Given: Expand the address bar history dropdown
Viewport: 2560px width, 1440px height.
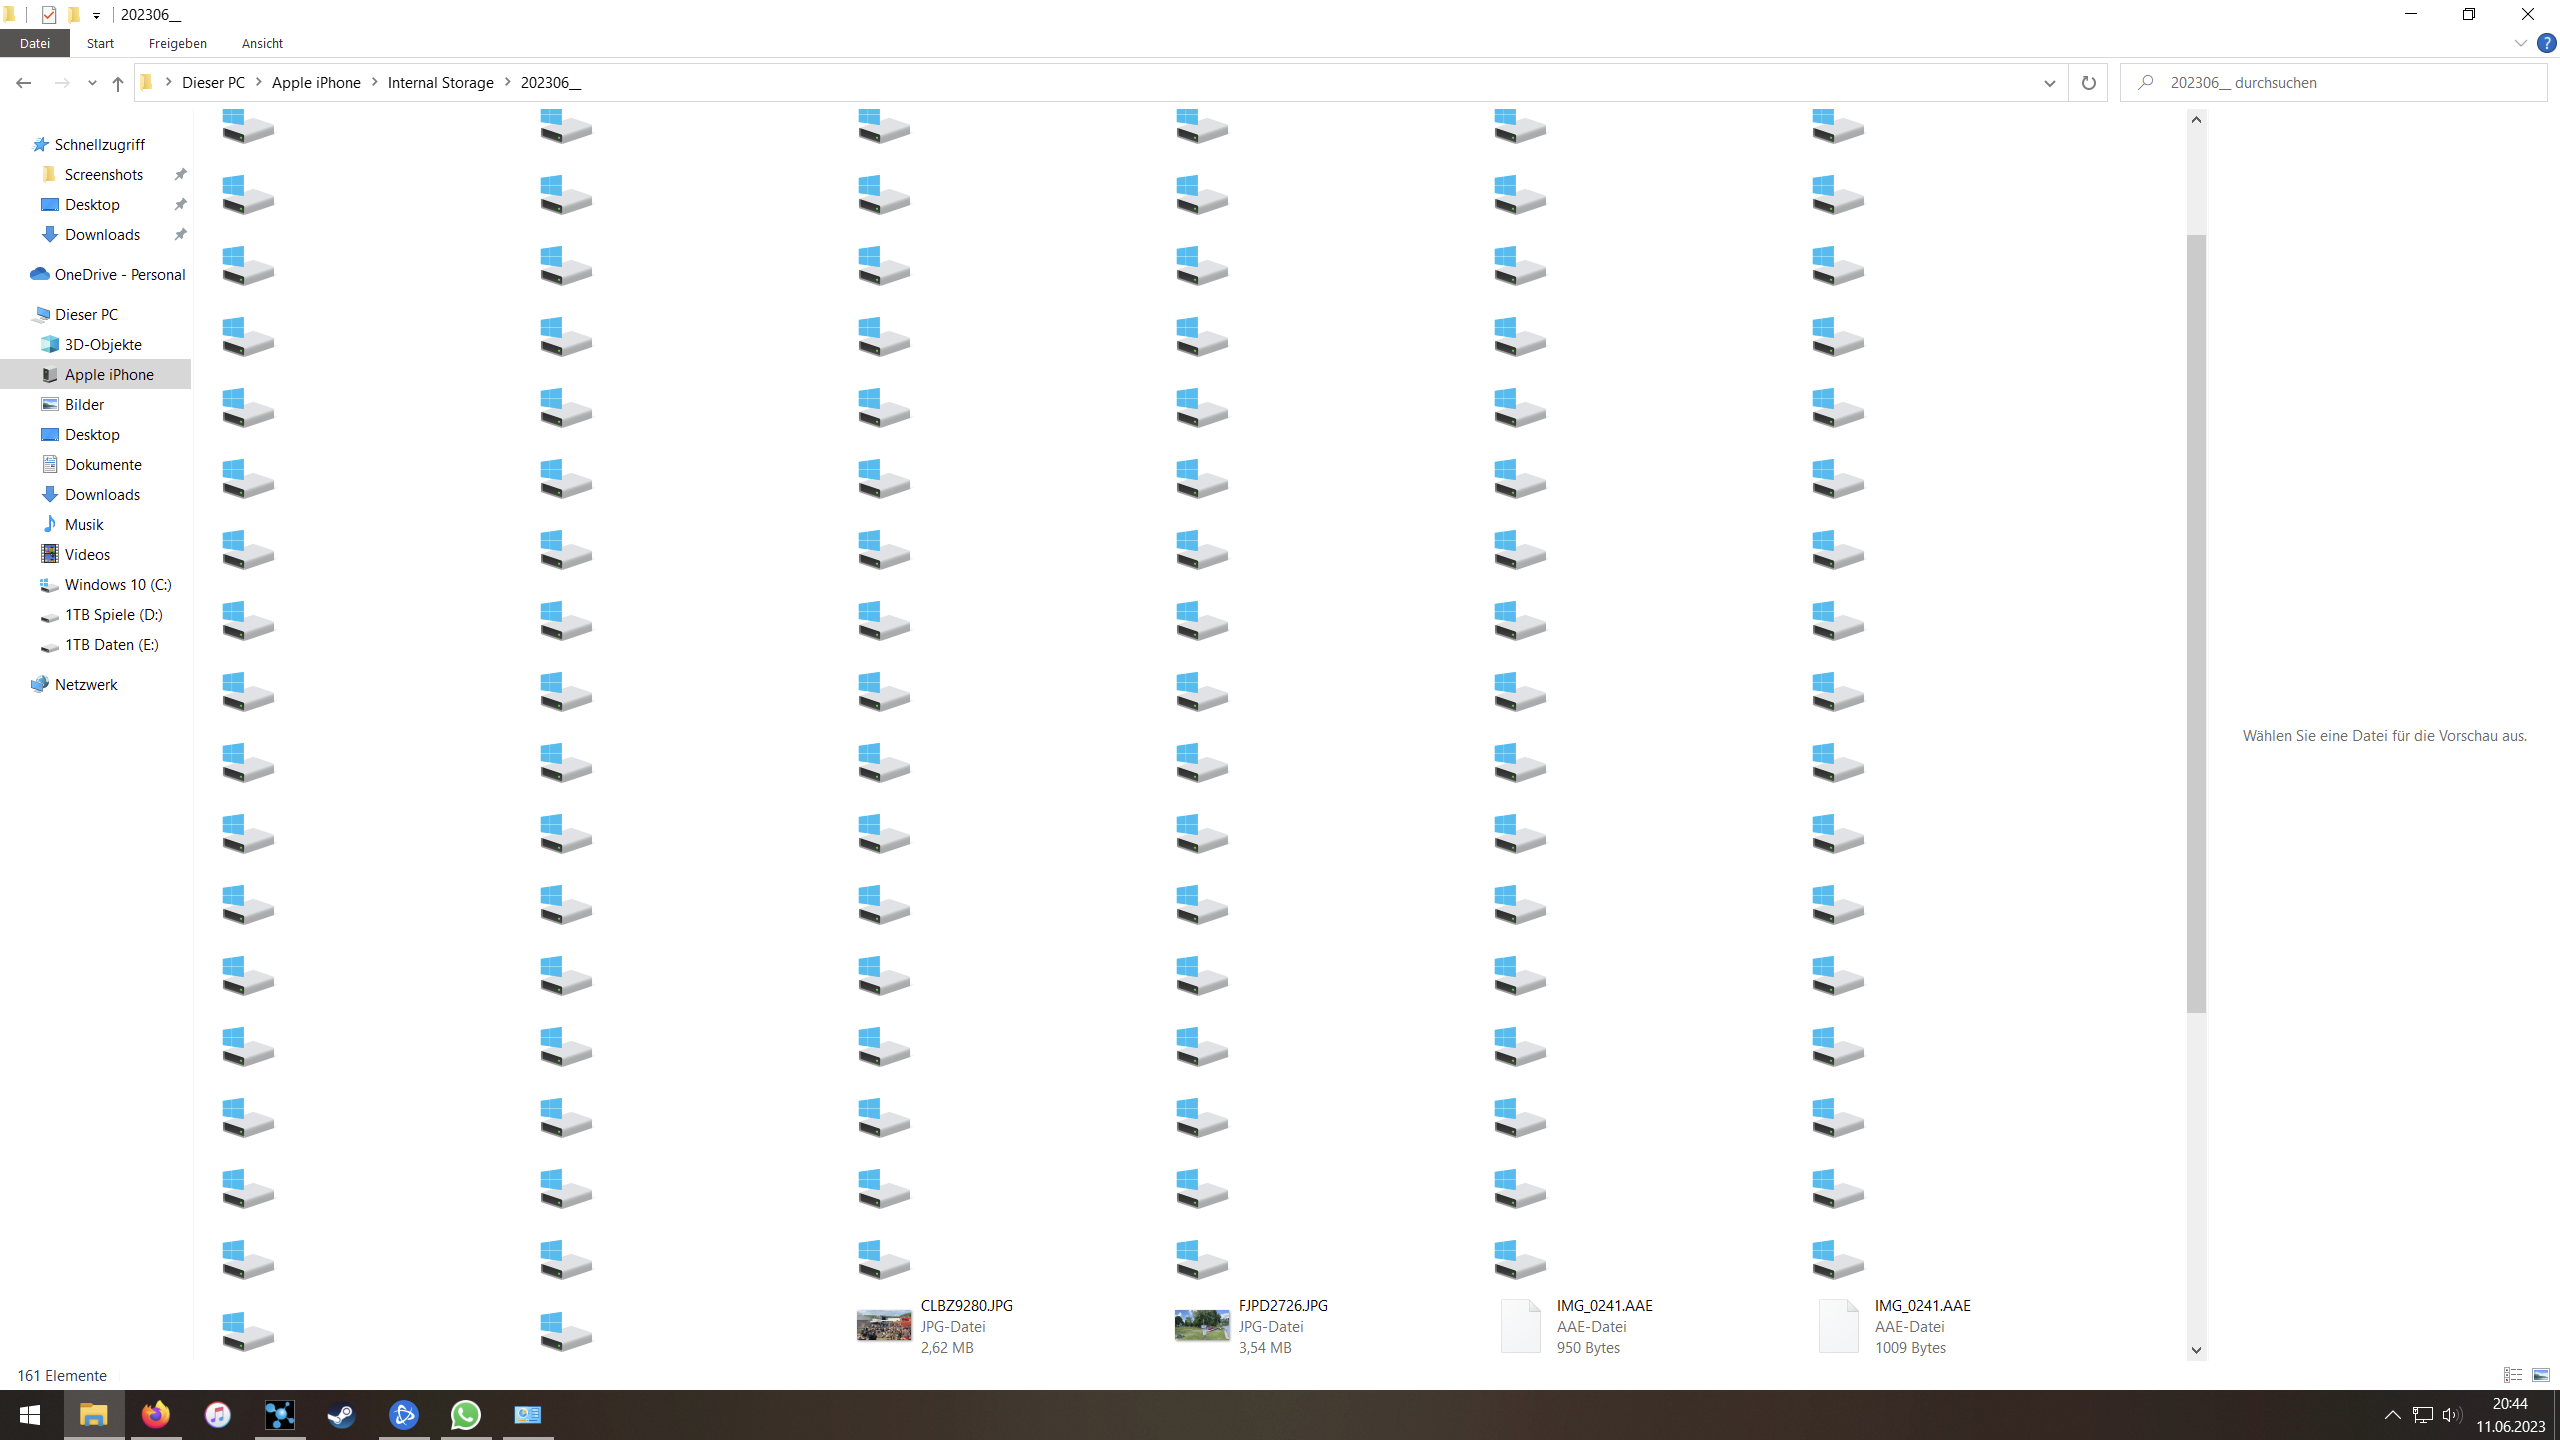Looking at the screenshot, I should [2049, 83].
